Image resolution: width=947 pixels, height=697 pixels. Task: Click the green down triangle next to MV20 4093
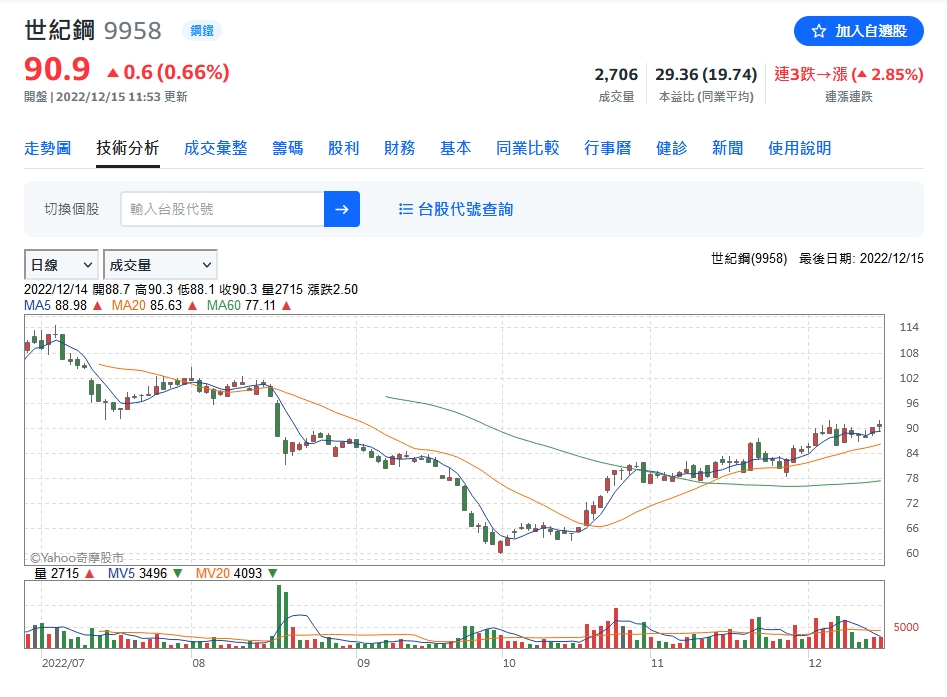pyautogui.click(x=272, y=573)
